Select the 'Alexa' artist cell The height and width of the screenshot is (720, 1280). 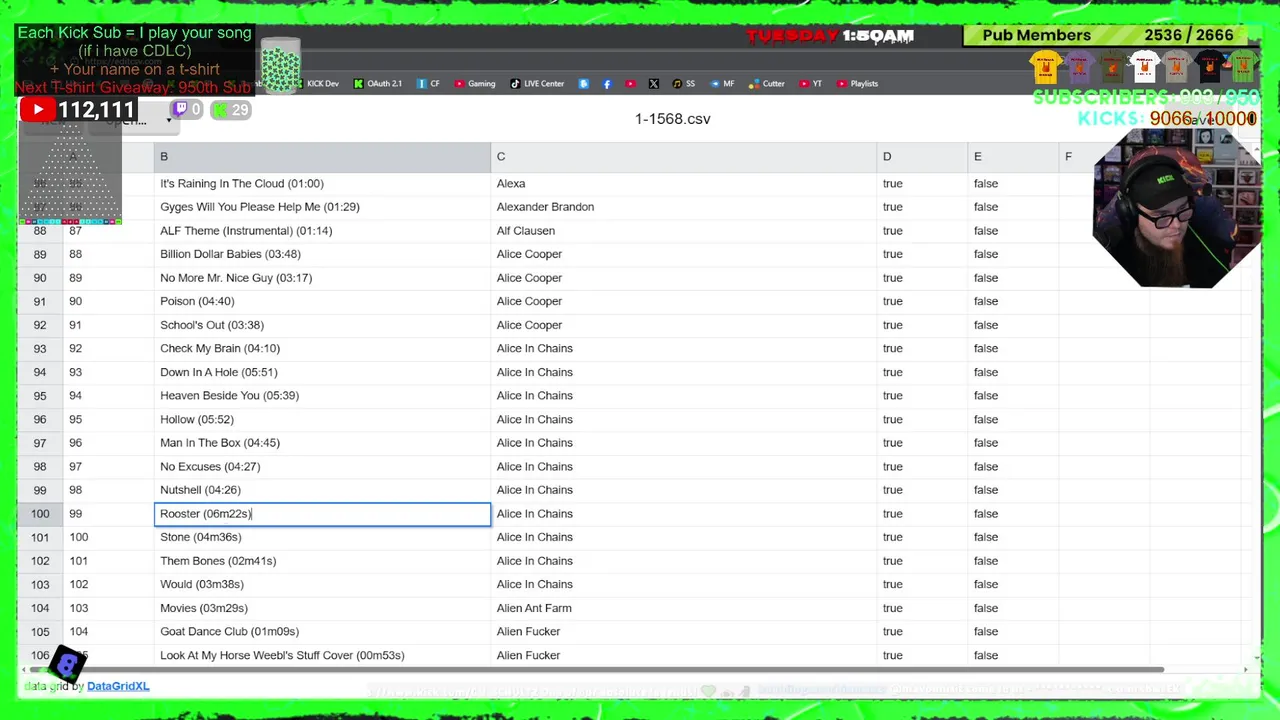tap(684, 184)
